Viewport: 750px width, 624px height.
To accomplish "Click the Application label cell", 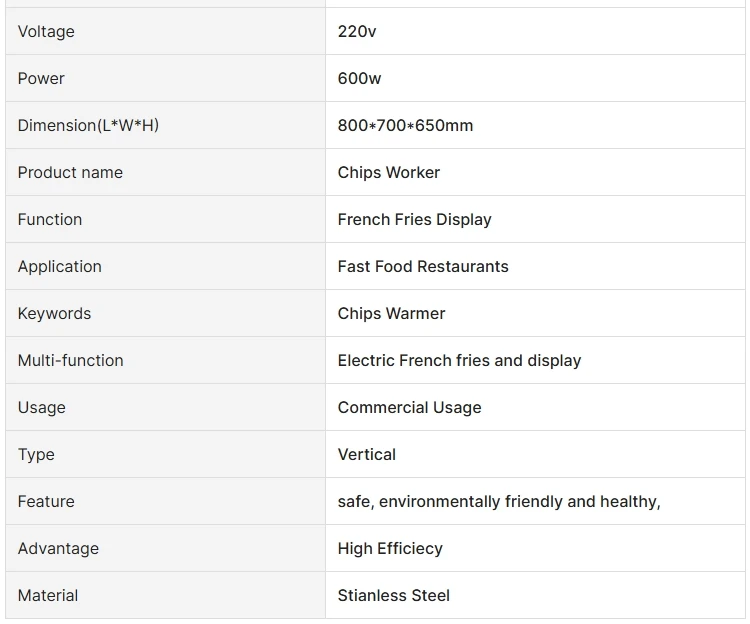I will click(x=60, y=267).
